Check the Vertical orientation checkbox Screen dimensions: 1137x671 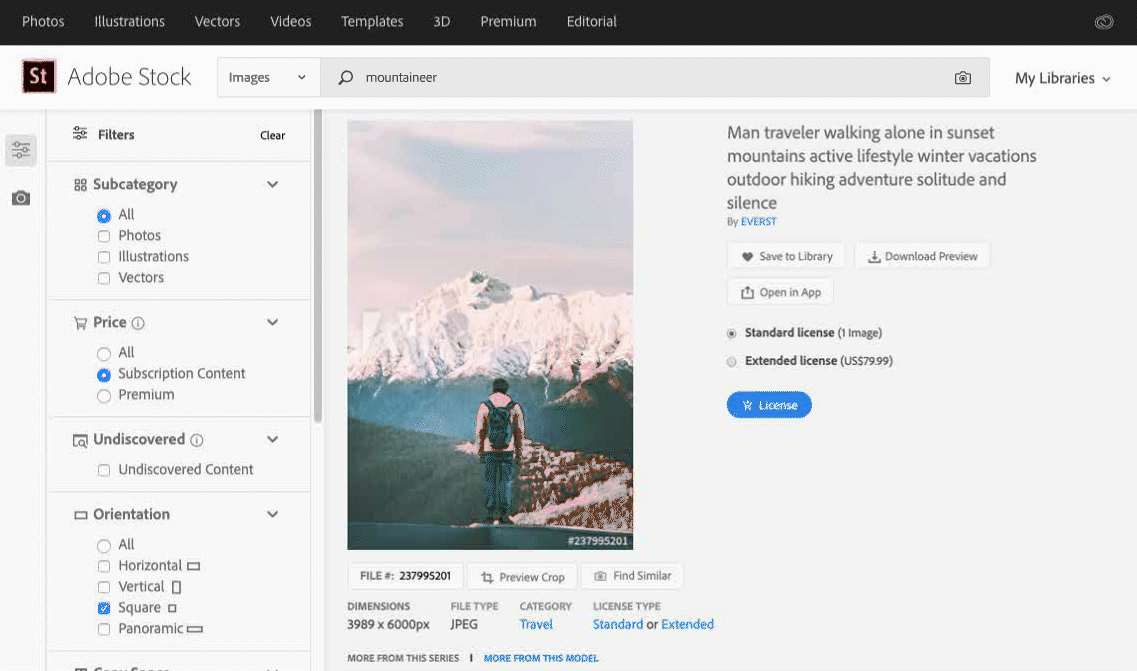pyautogui.click(x=104, y=588)
